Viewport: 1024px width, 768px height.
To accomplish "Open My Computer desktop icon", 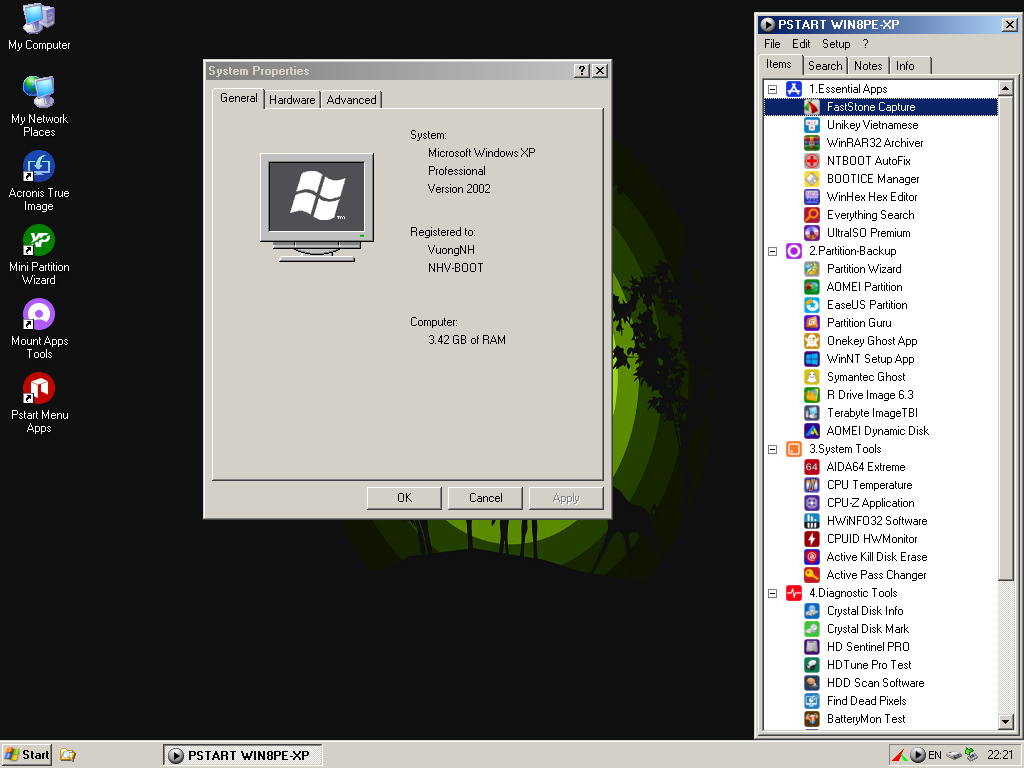I will [x=39, y=27].
